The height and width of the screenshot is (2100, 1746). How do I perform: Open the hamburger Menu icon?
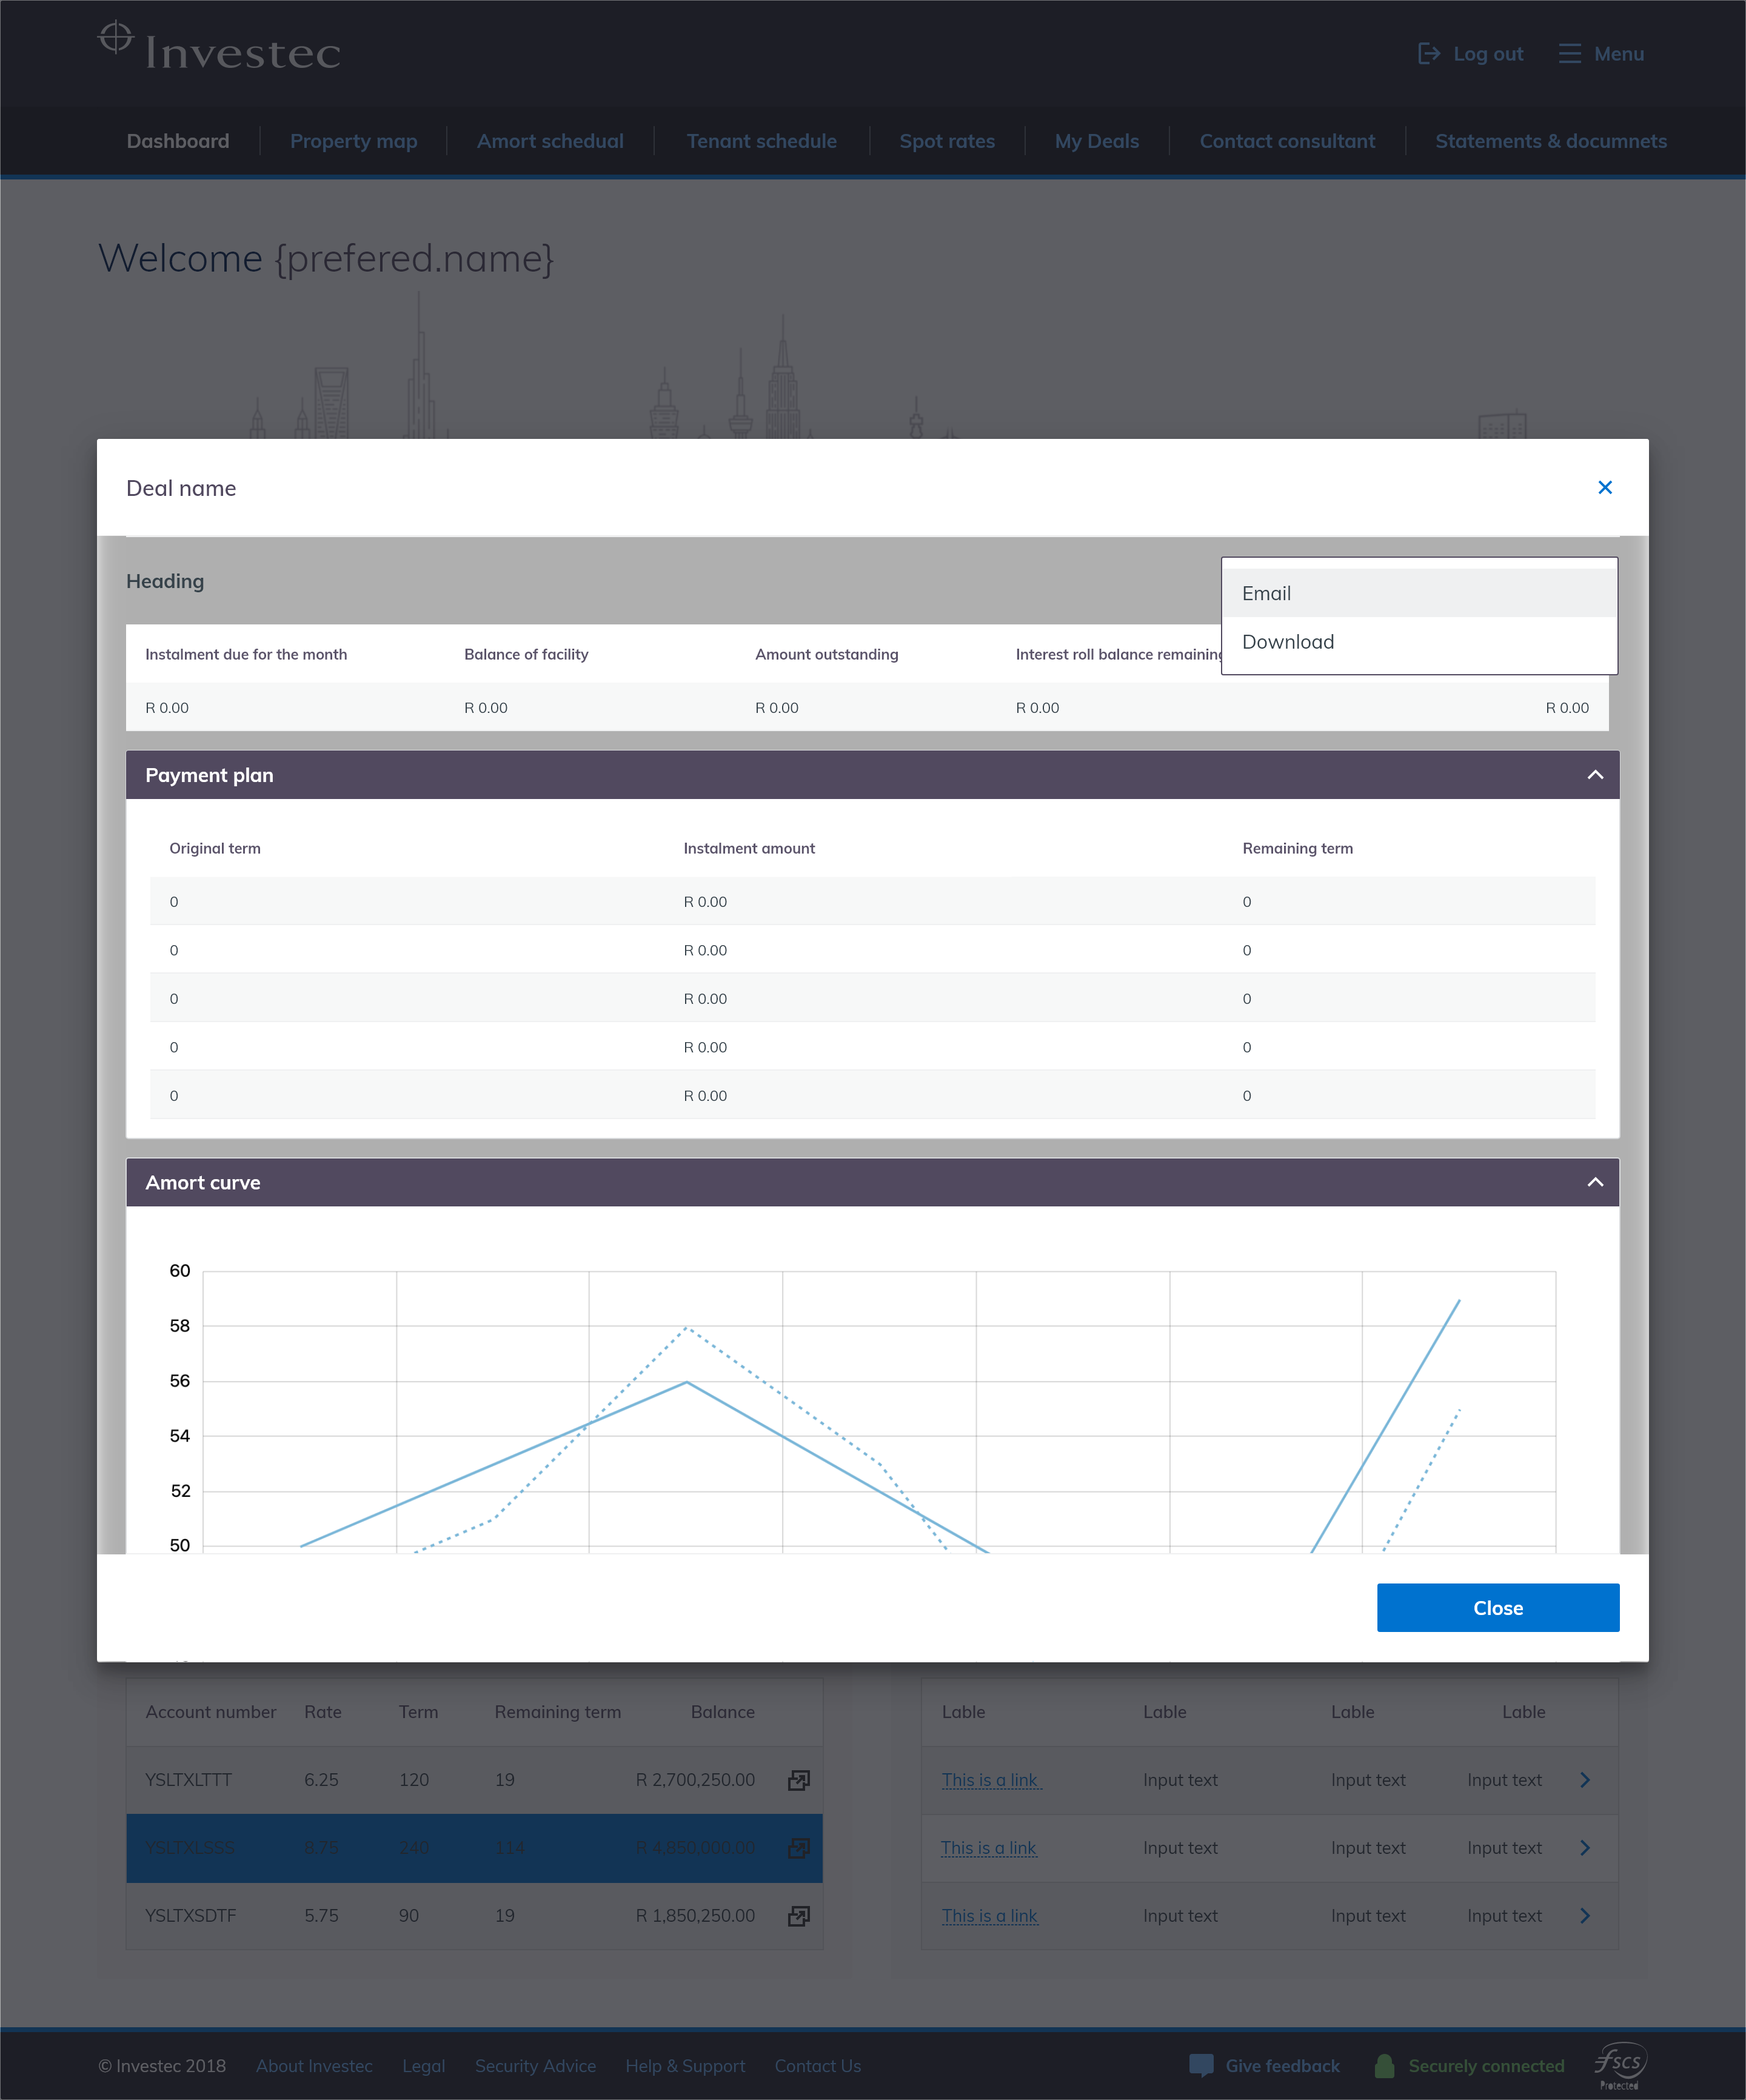[x=1569, y=54]
